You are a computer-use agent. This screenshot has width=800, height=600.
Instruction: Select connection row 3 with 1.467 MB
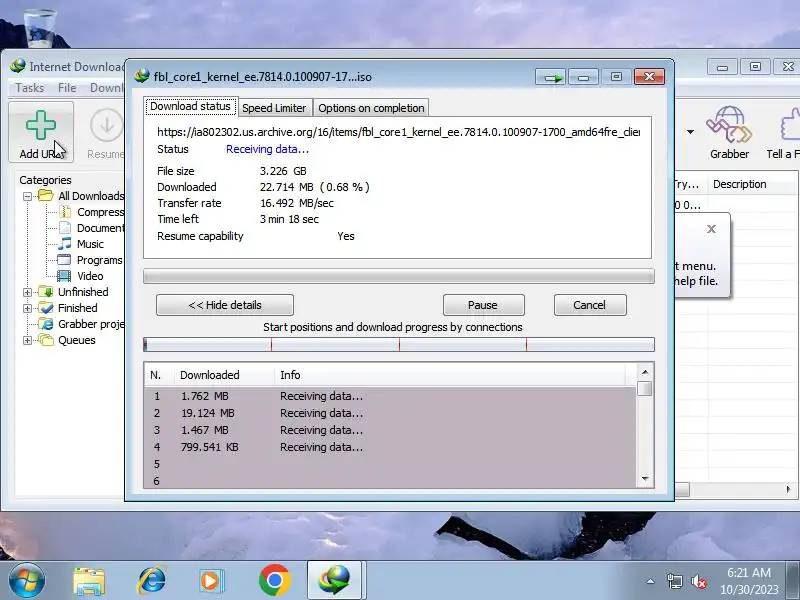tap(390, 430)
